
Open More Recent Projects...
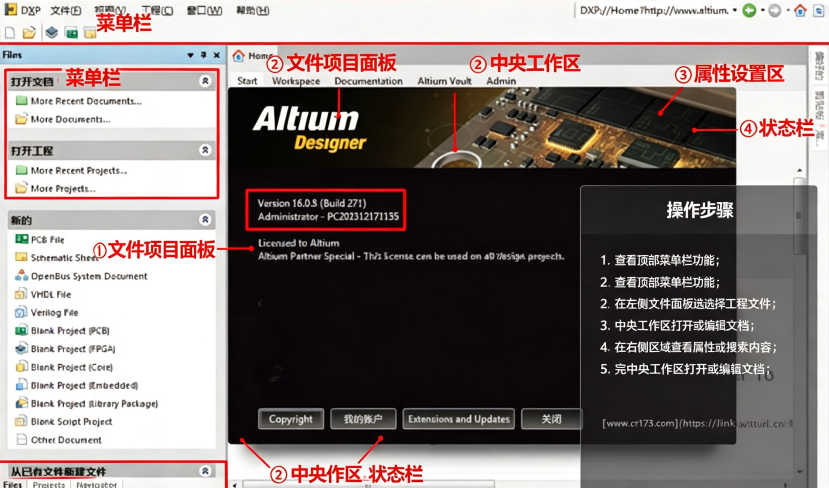pos(71,170)
